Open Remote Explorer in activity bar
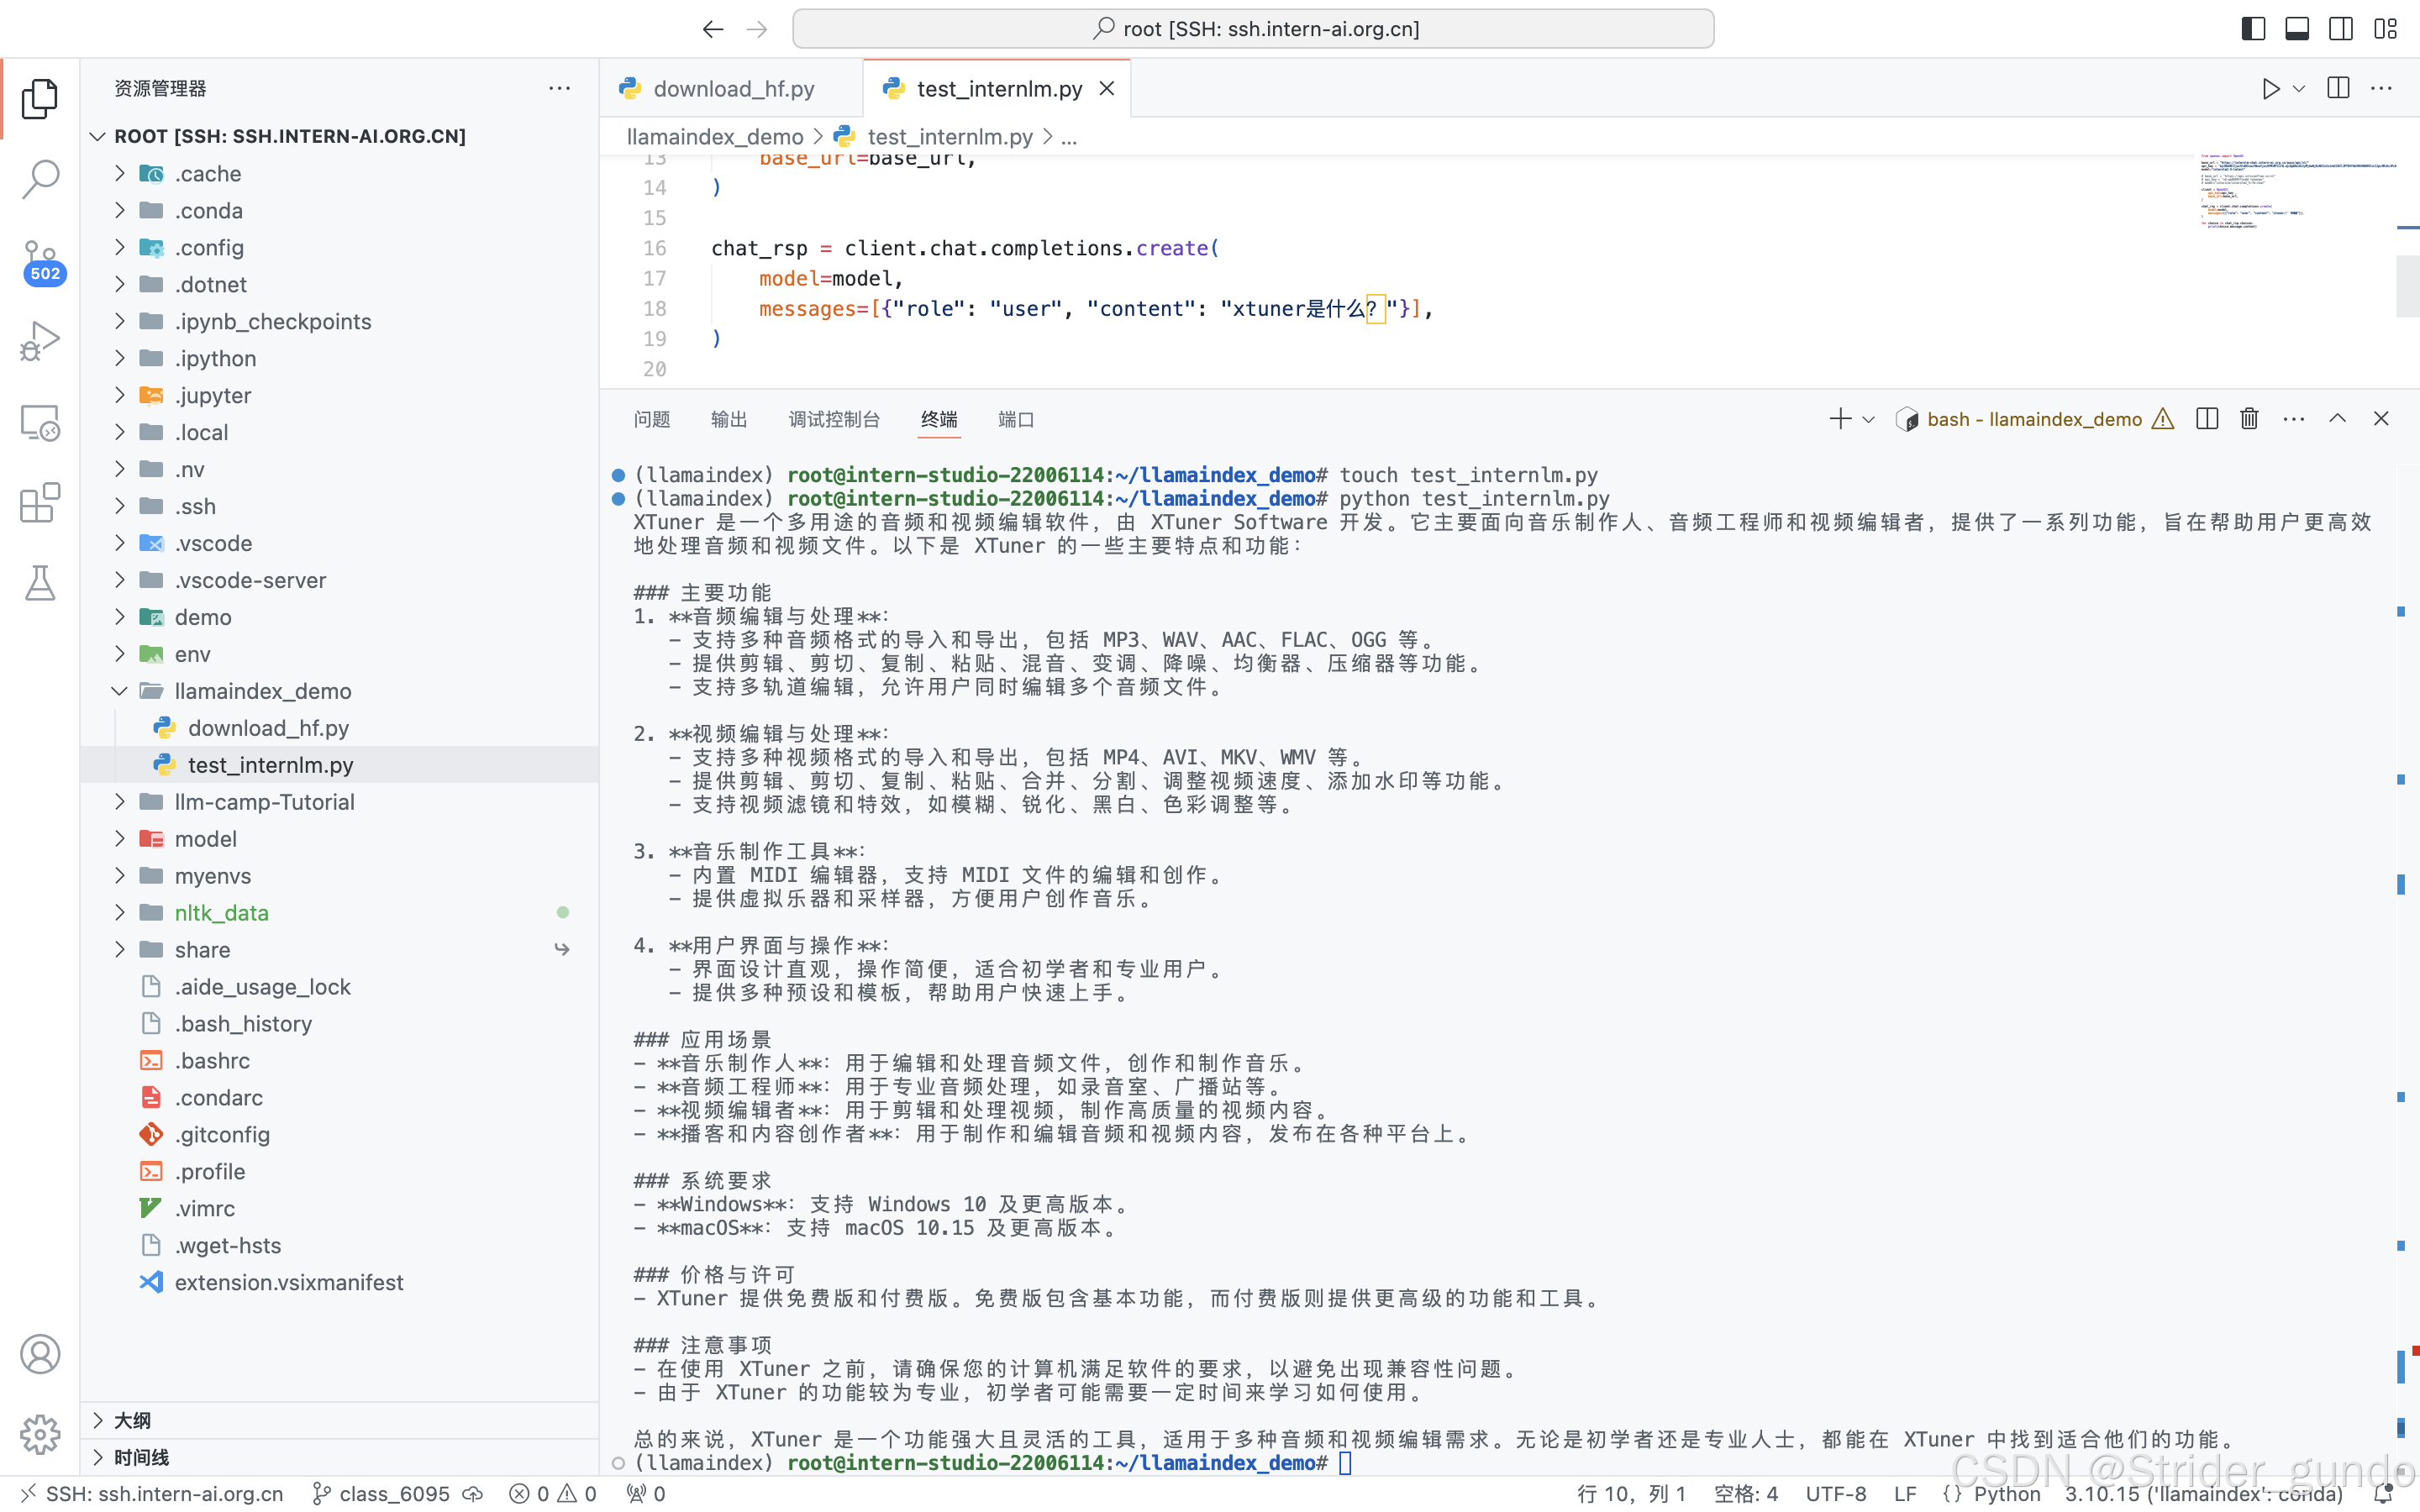The height and width of the screenshot is (1512, 2420). click(x=40, y=422)
